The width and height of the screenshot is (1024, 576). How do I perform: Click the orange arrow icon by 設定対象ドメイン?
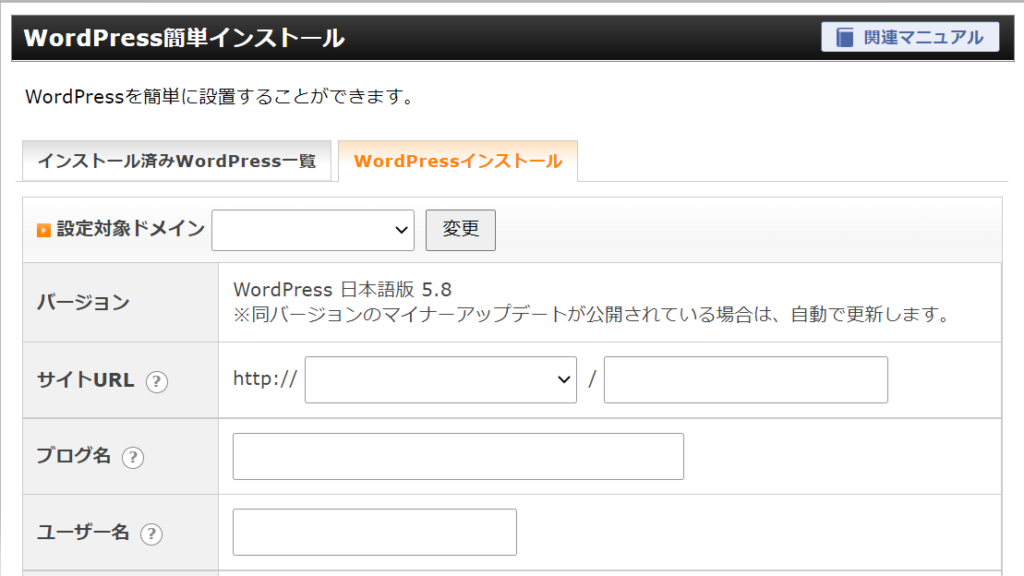point(43,230)
